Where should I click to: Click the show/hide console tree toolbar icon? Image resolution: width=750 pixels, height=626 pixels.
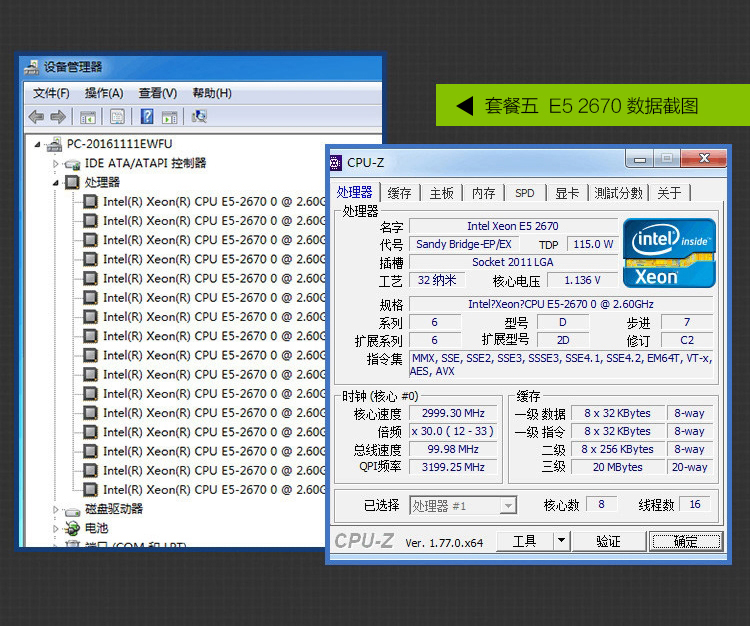88,117
